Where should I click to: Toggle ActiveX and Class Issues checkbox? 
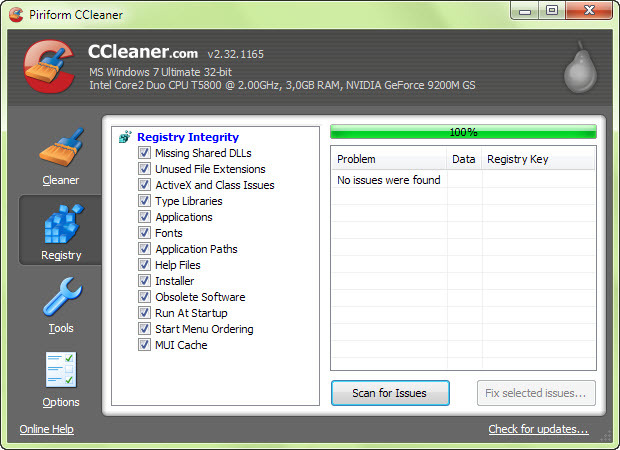point(144,185)
